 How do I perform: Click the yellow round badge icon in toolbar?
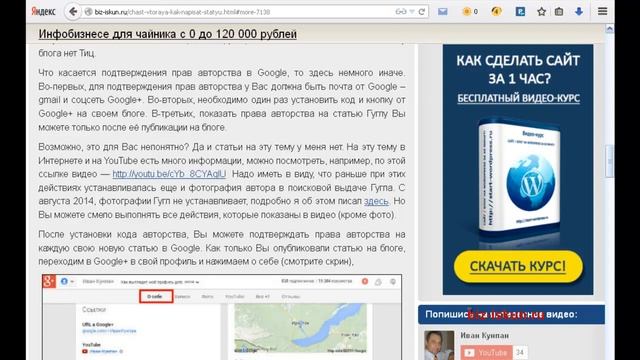pos(496,11)
